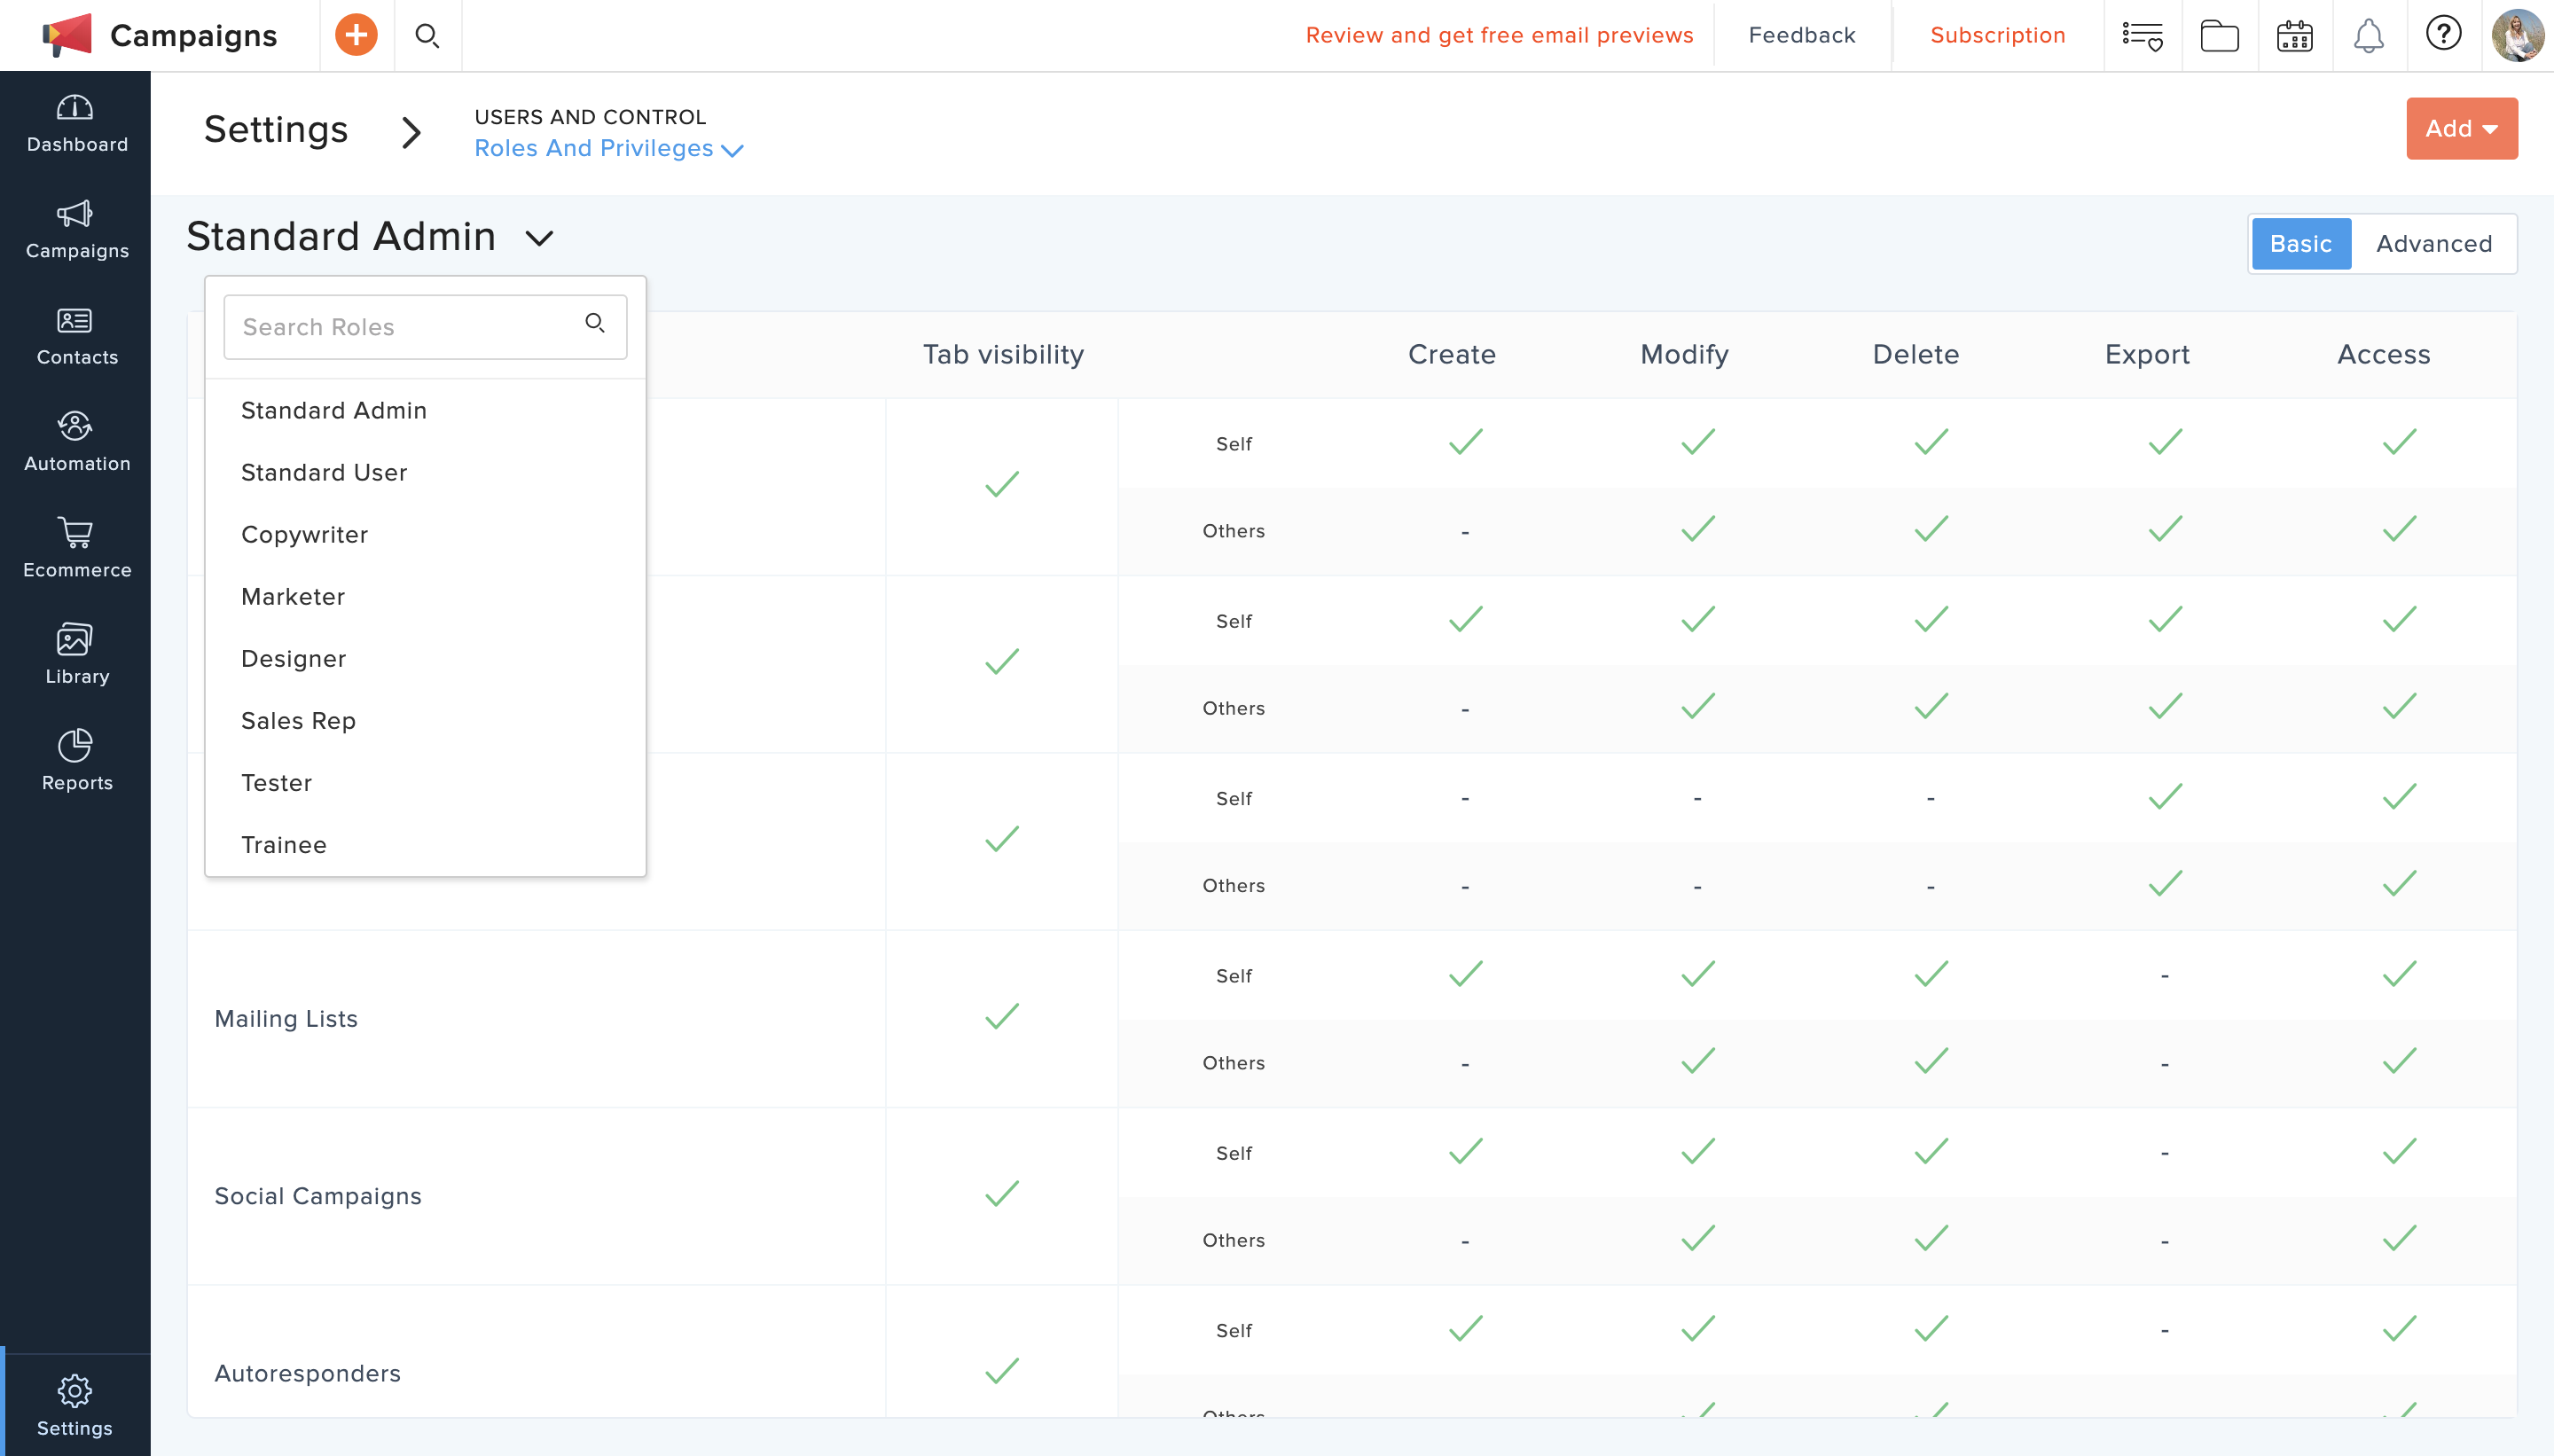
Task: Select the Marketer role option
Action: 291,597
